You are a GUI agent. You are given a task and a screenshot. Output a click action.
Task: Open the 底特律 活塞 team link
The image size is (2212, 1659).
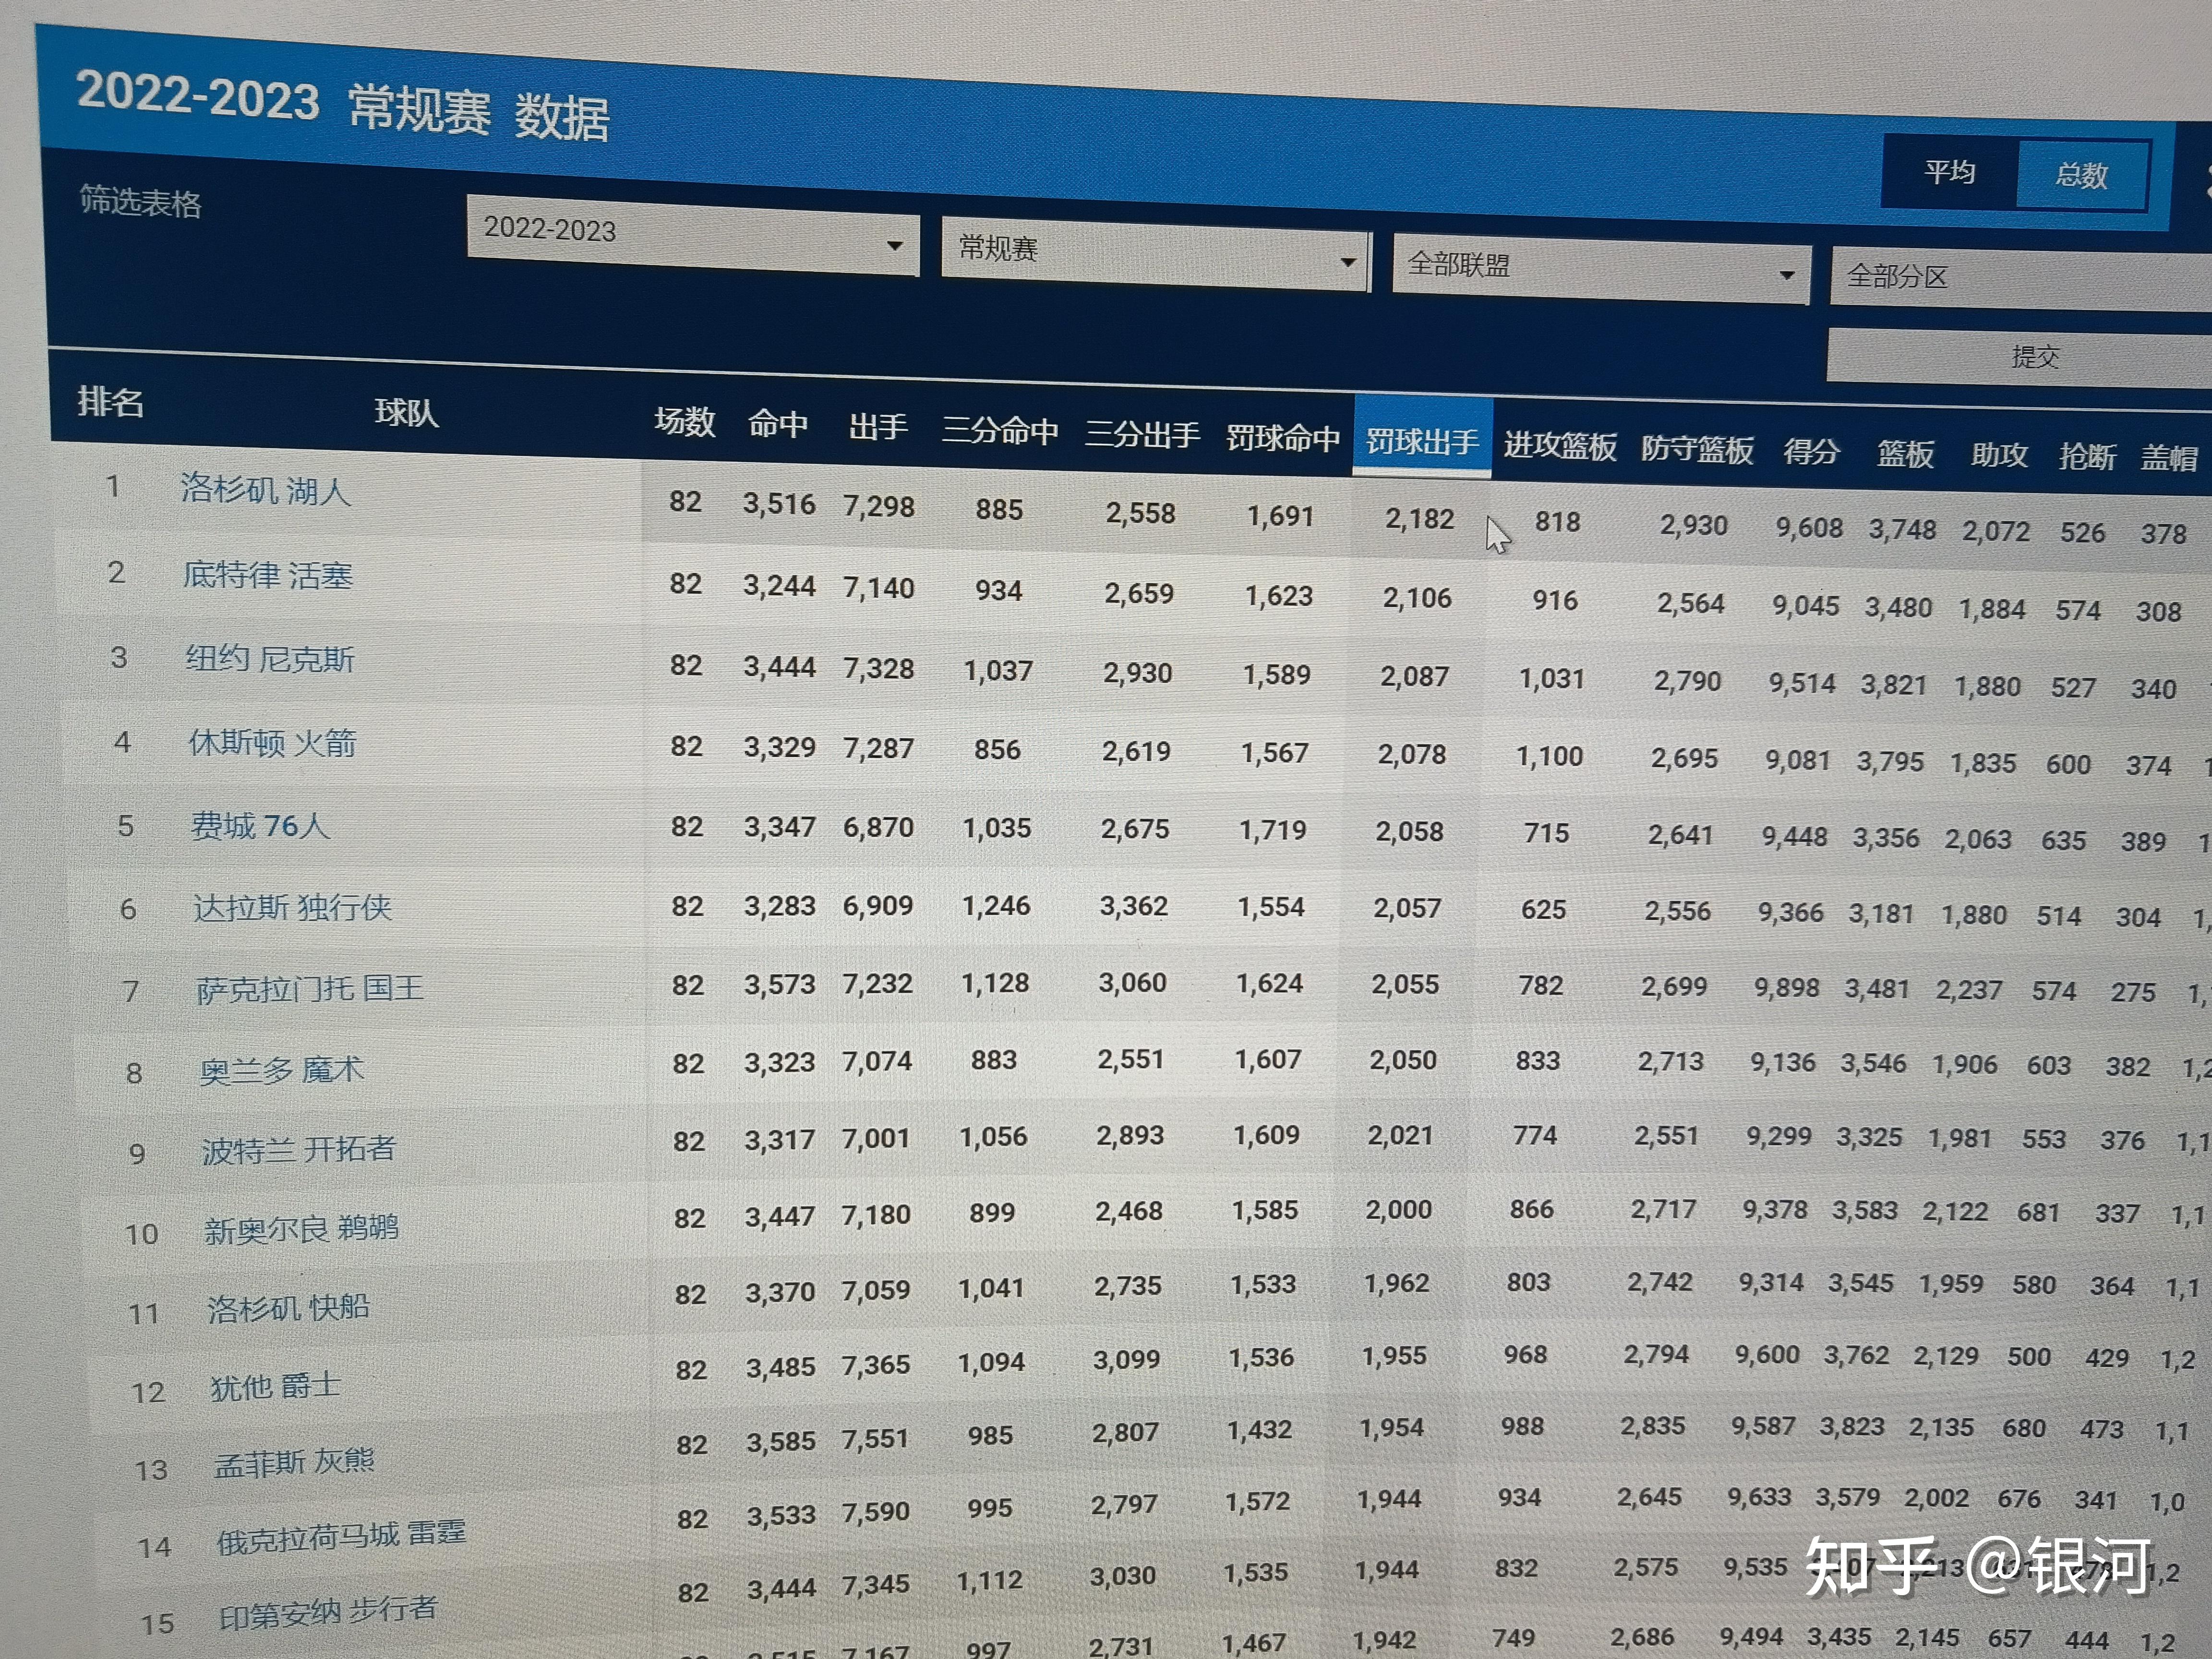point(268,575)
